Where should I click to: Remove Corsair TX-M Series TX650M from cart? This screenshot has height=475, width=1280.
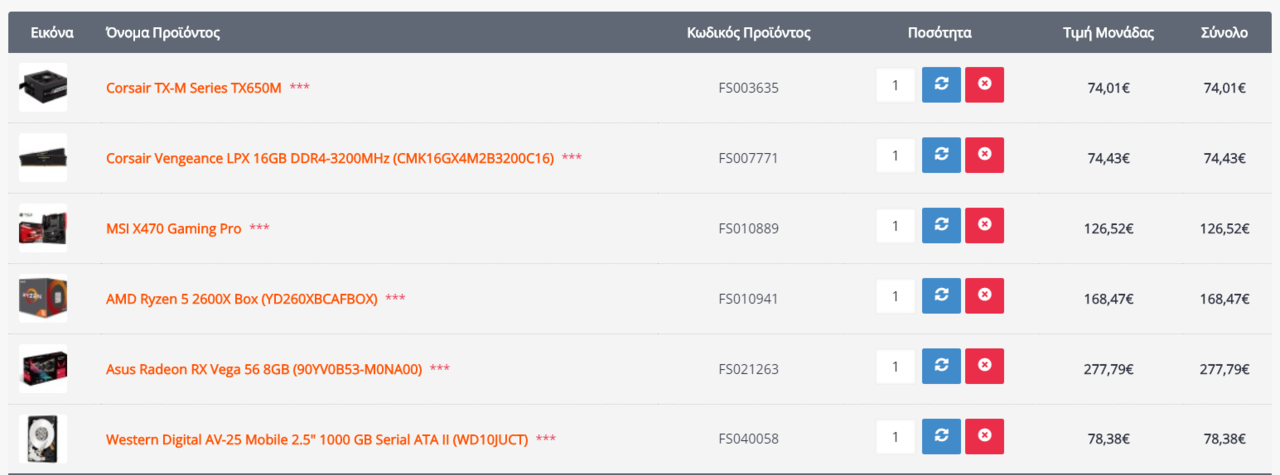pyautogui.click(x=984, y=85)
